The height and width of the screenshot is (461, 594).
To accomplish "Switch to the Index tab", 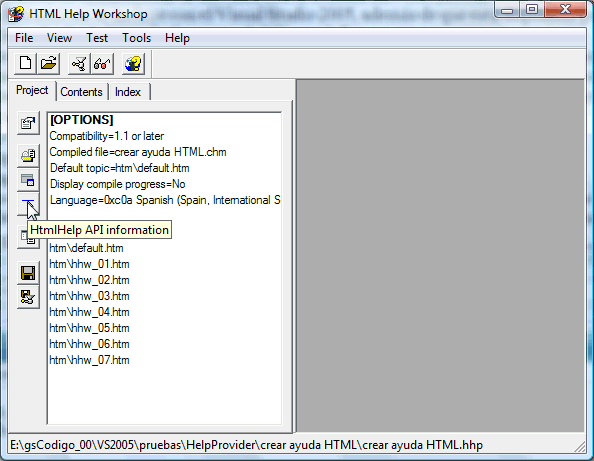I will coord(128,92).
